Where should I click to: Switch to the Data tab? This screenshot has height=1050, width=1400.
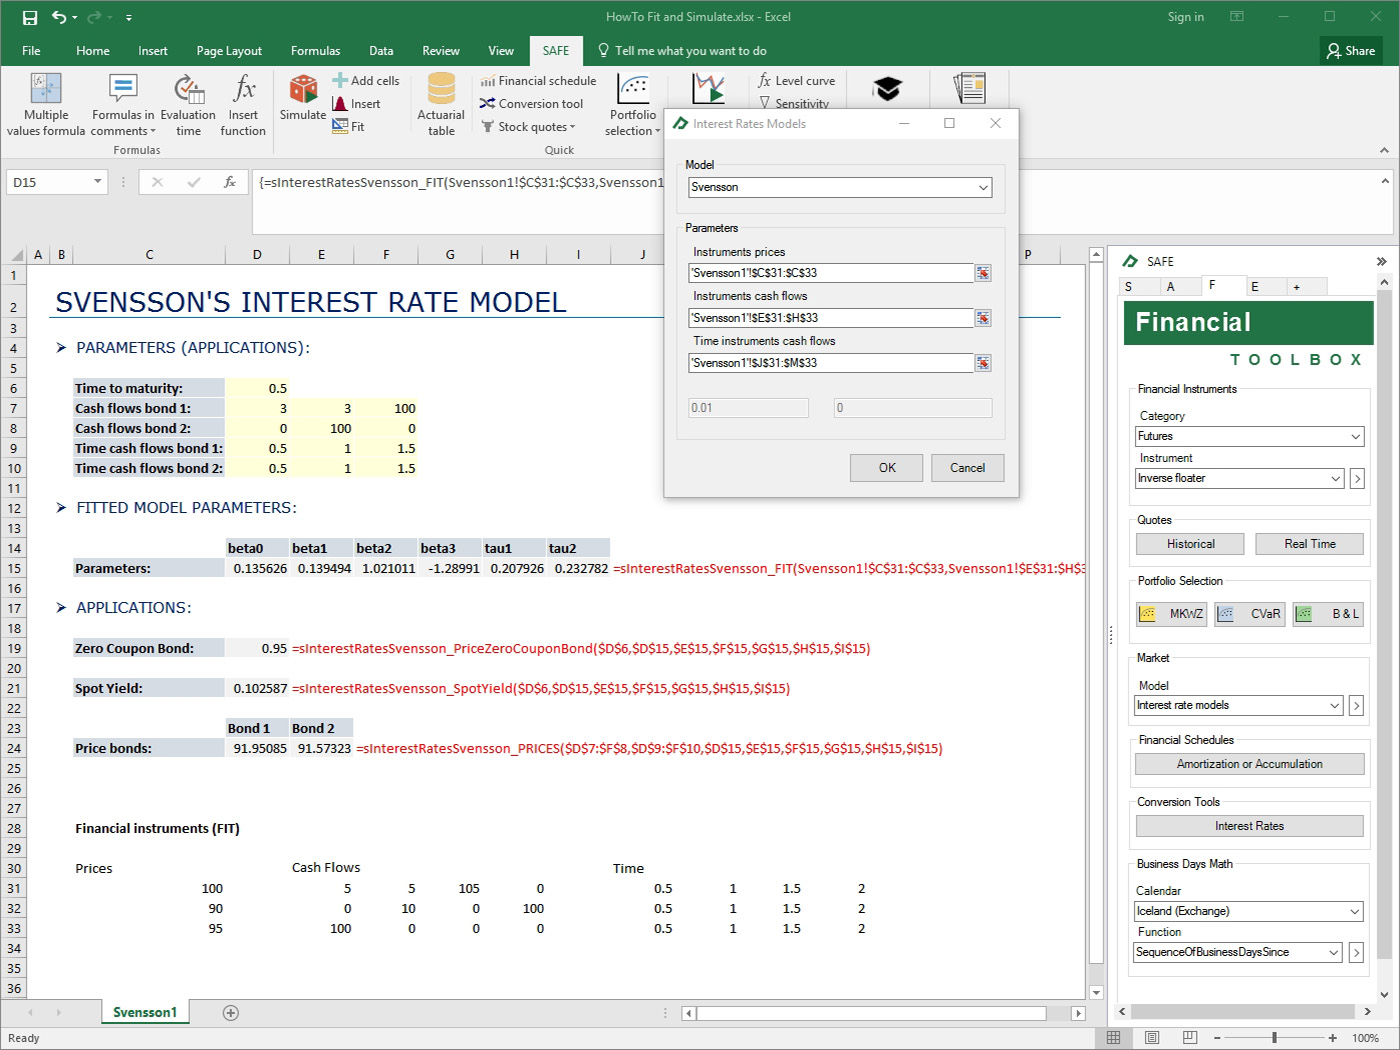[x=381, y=51]
